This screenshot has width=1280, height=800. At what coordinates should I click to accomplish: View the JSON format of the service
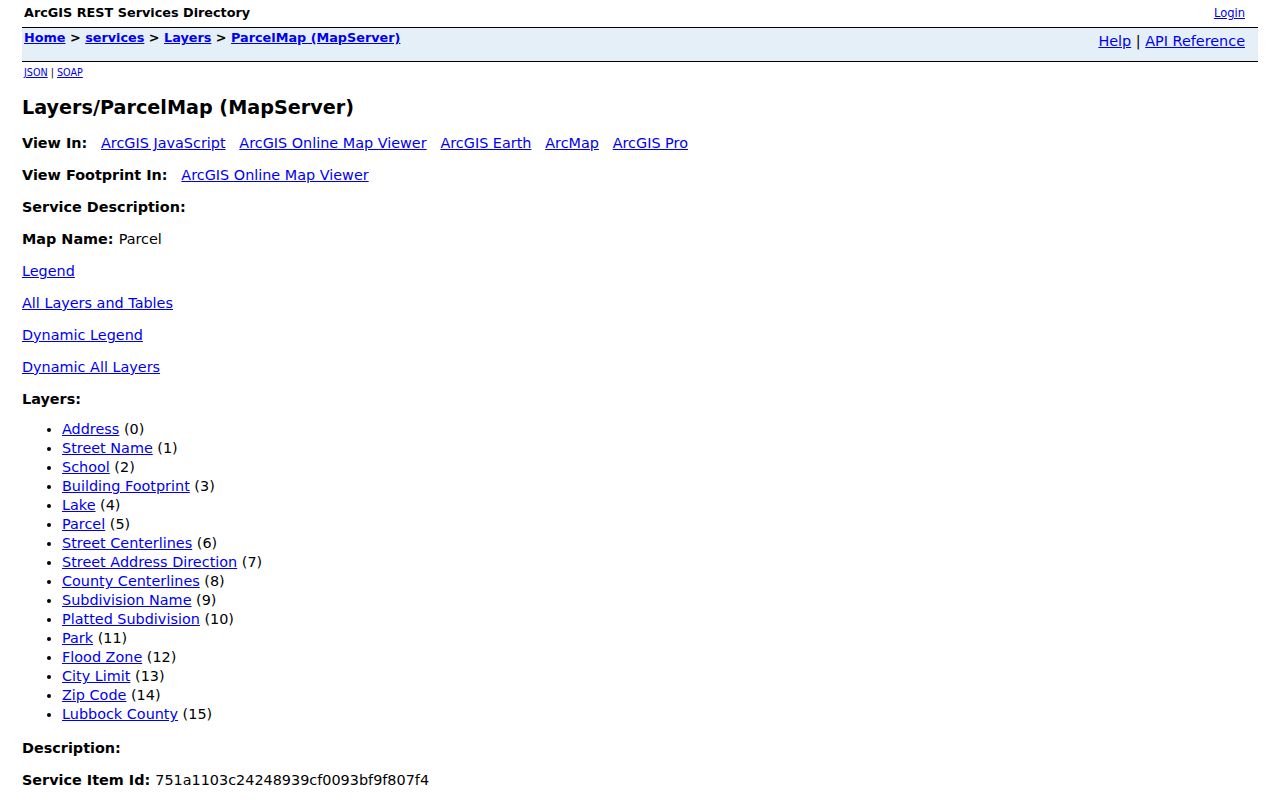[36, 73]
